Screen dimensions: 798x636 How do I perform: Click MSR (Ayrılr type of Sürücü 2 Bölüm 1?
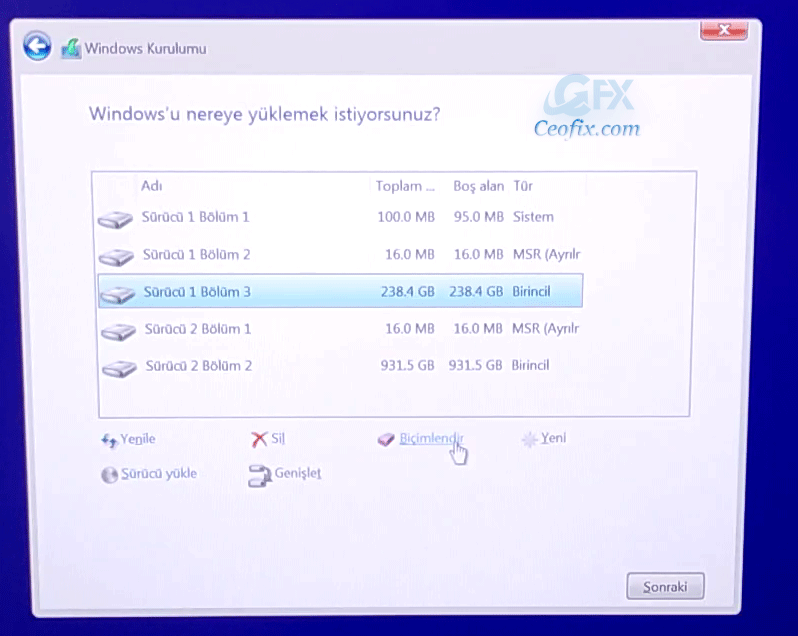click(x=545, y=328)
